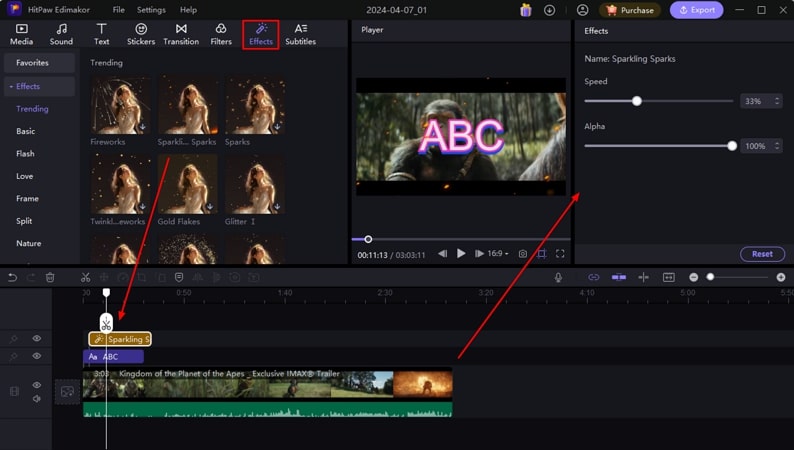The height and width of the screenshot is (450, 794).
Task: Collapse the Effects category tree
Action: 11,87
